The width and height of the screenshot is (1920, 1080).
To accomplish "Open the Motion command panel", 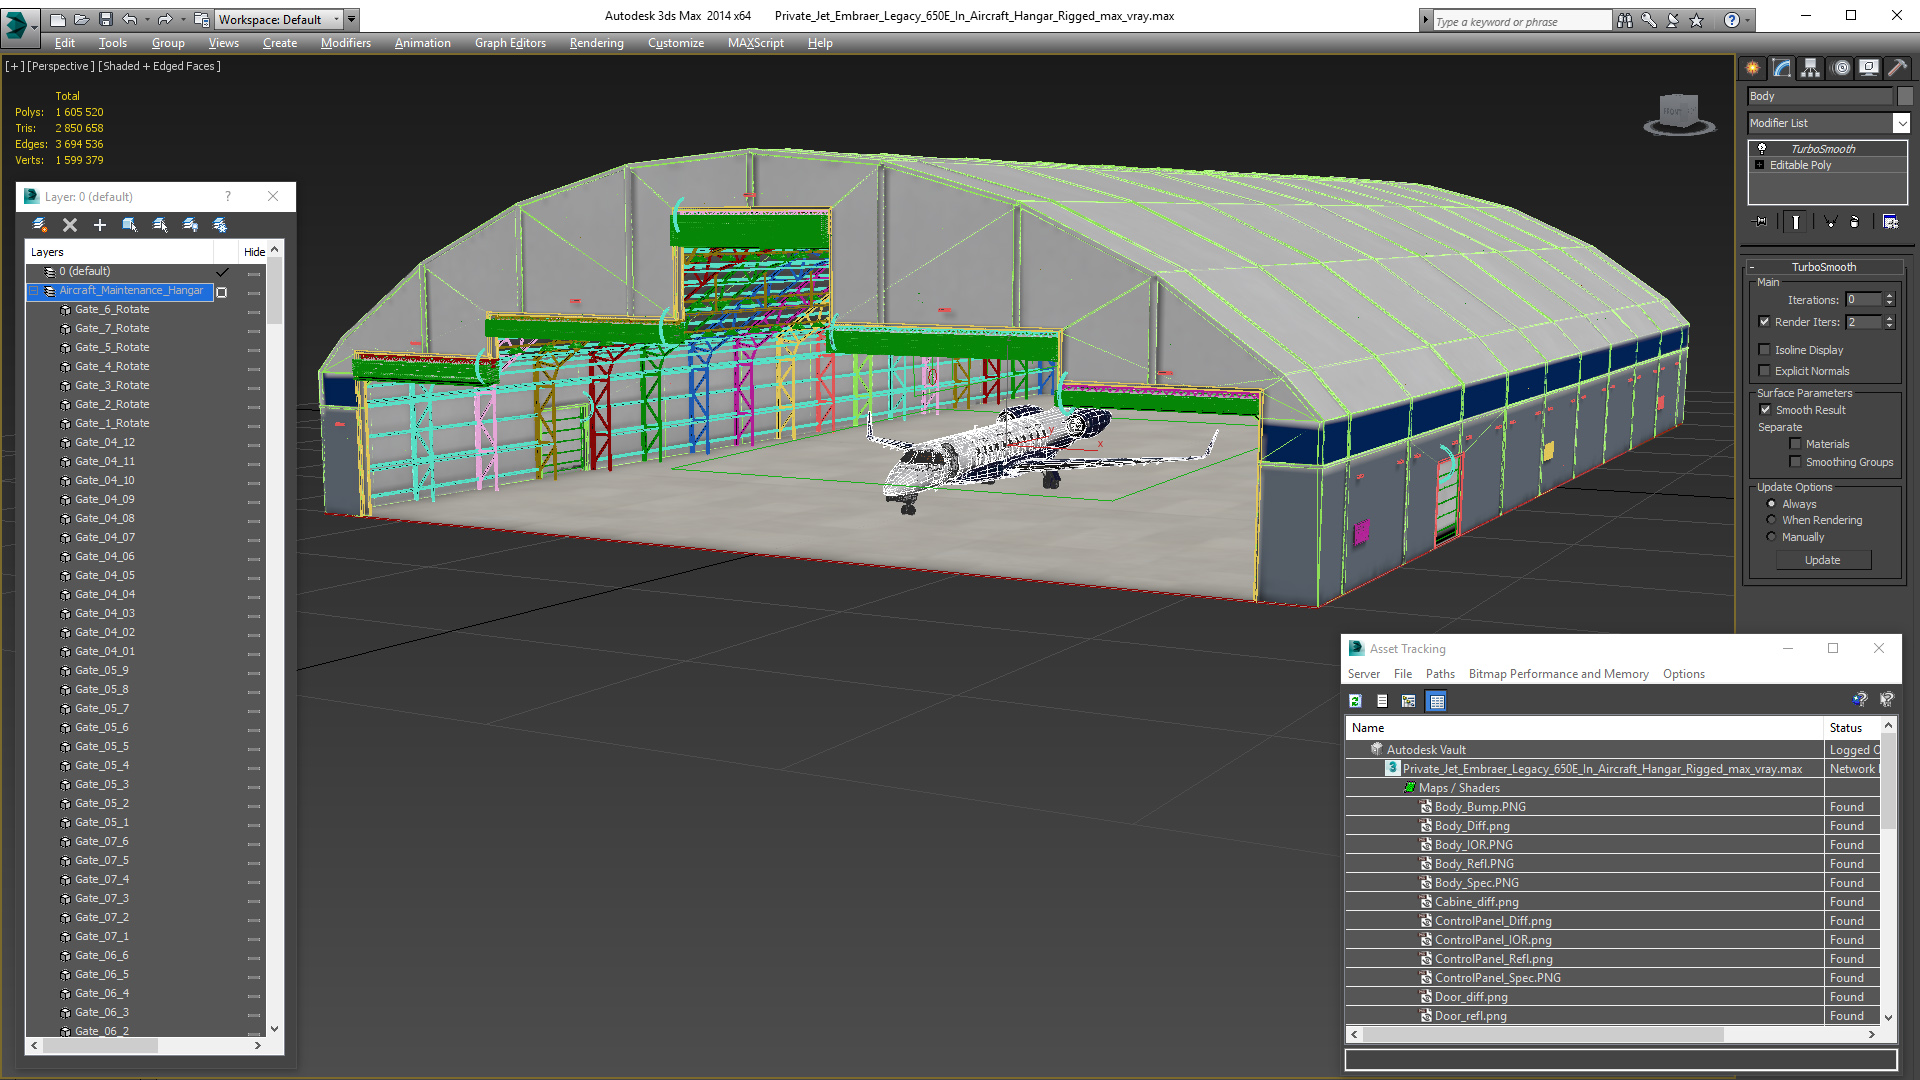I will click(1841, 68).
